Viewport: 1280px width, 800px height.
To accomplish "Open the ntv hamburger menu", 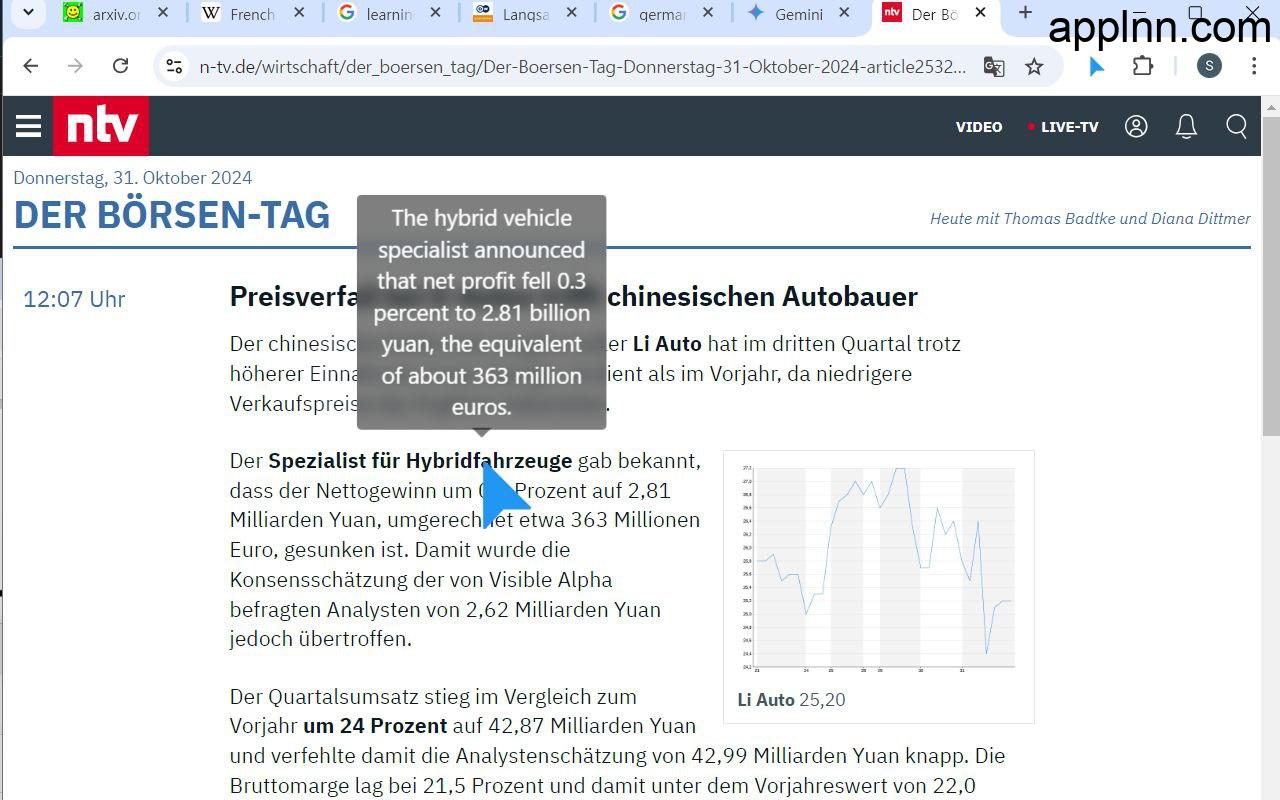I will click(29, 126).
